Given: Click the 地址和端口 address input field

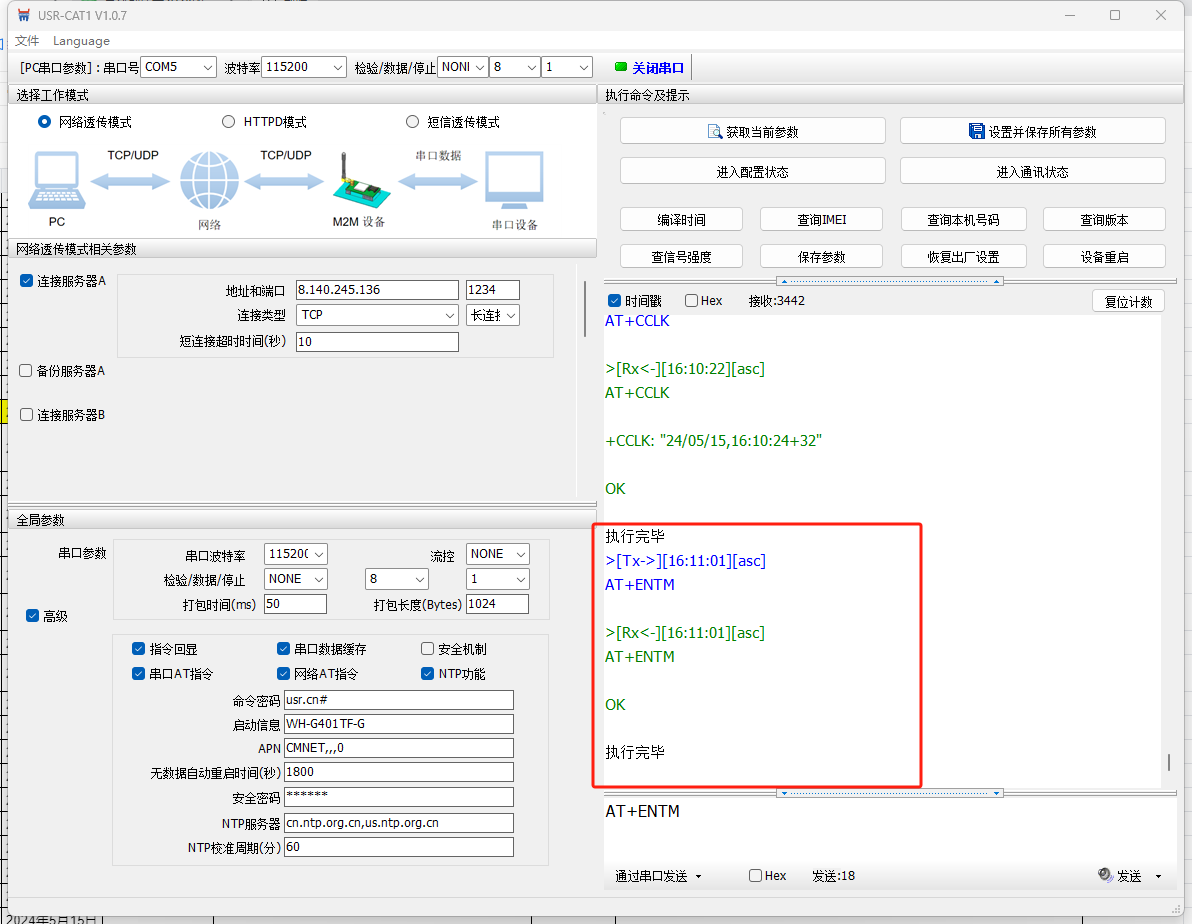Looking at the screenshot, I should (x=376, y=290).
